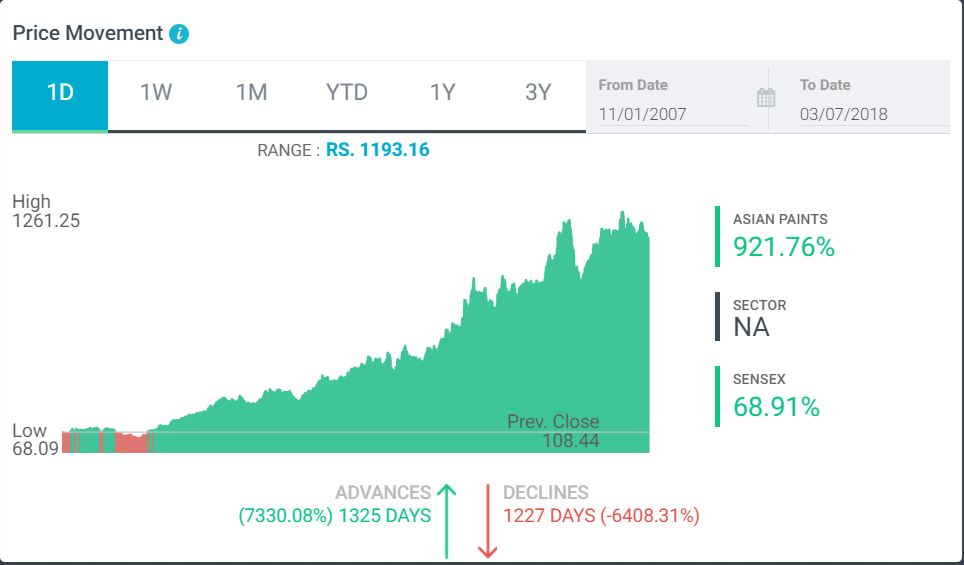Click the chart peak near the high
The image size is (964, 565).
click(x=622, y=214)
